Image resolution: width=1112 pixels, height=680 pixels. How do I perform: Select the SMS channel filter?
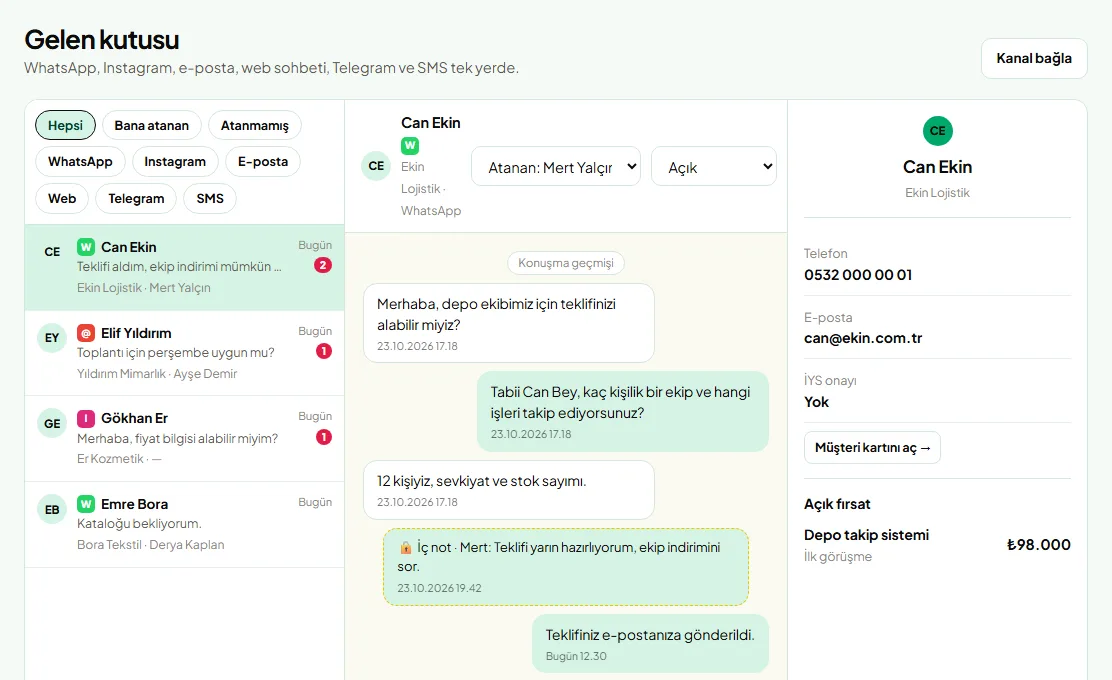pyautogui.click(x=210, y=199)
